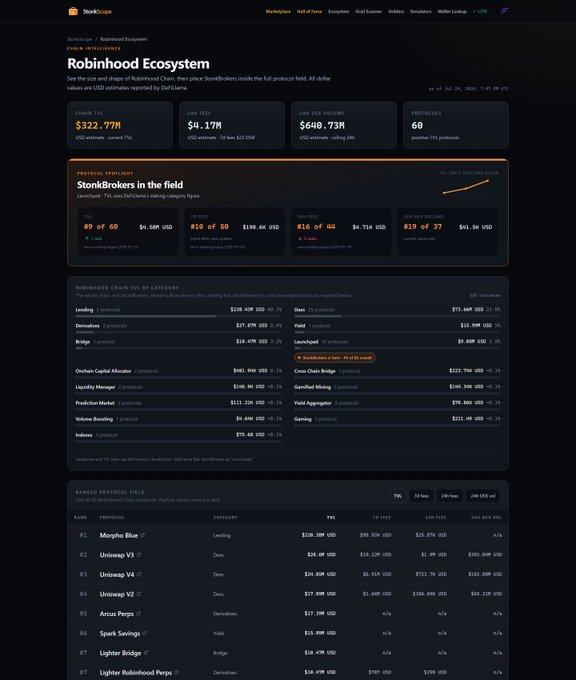Screen dimensions: 576x680
Task: Click the Lending category bar
Action: (179, 316)
